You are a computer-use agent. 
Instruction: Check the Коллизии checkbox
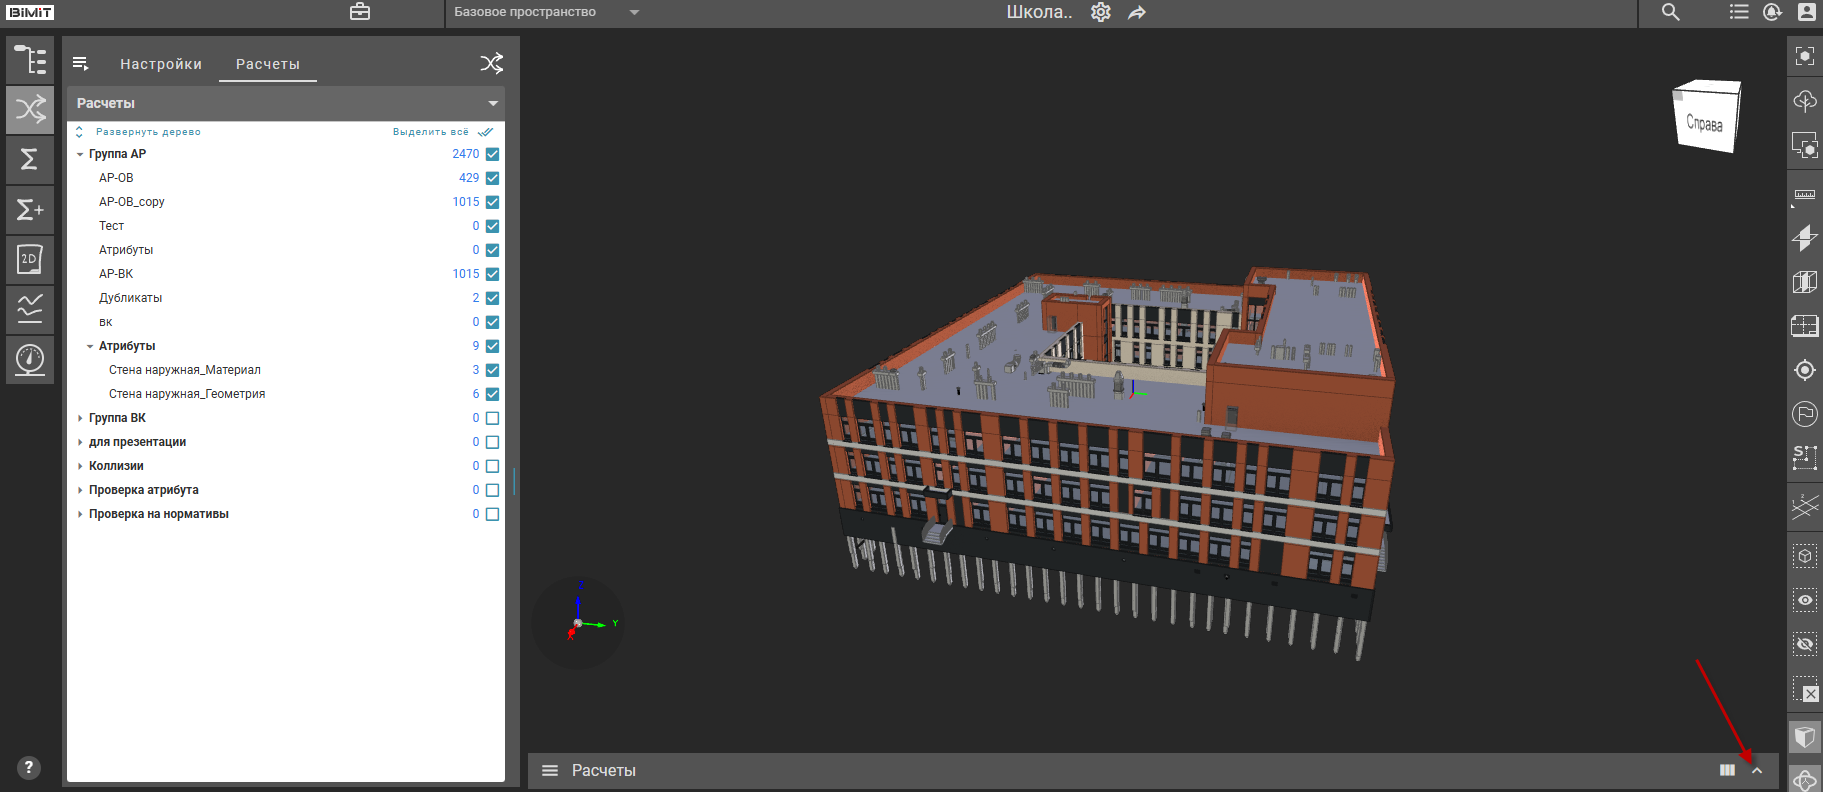[x=492, y=466]
